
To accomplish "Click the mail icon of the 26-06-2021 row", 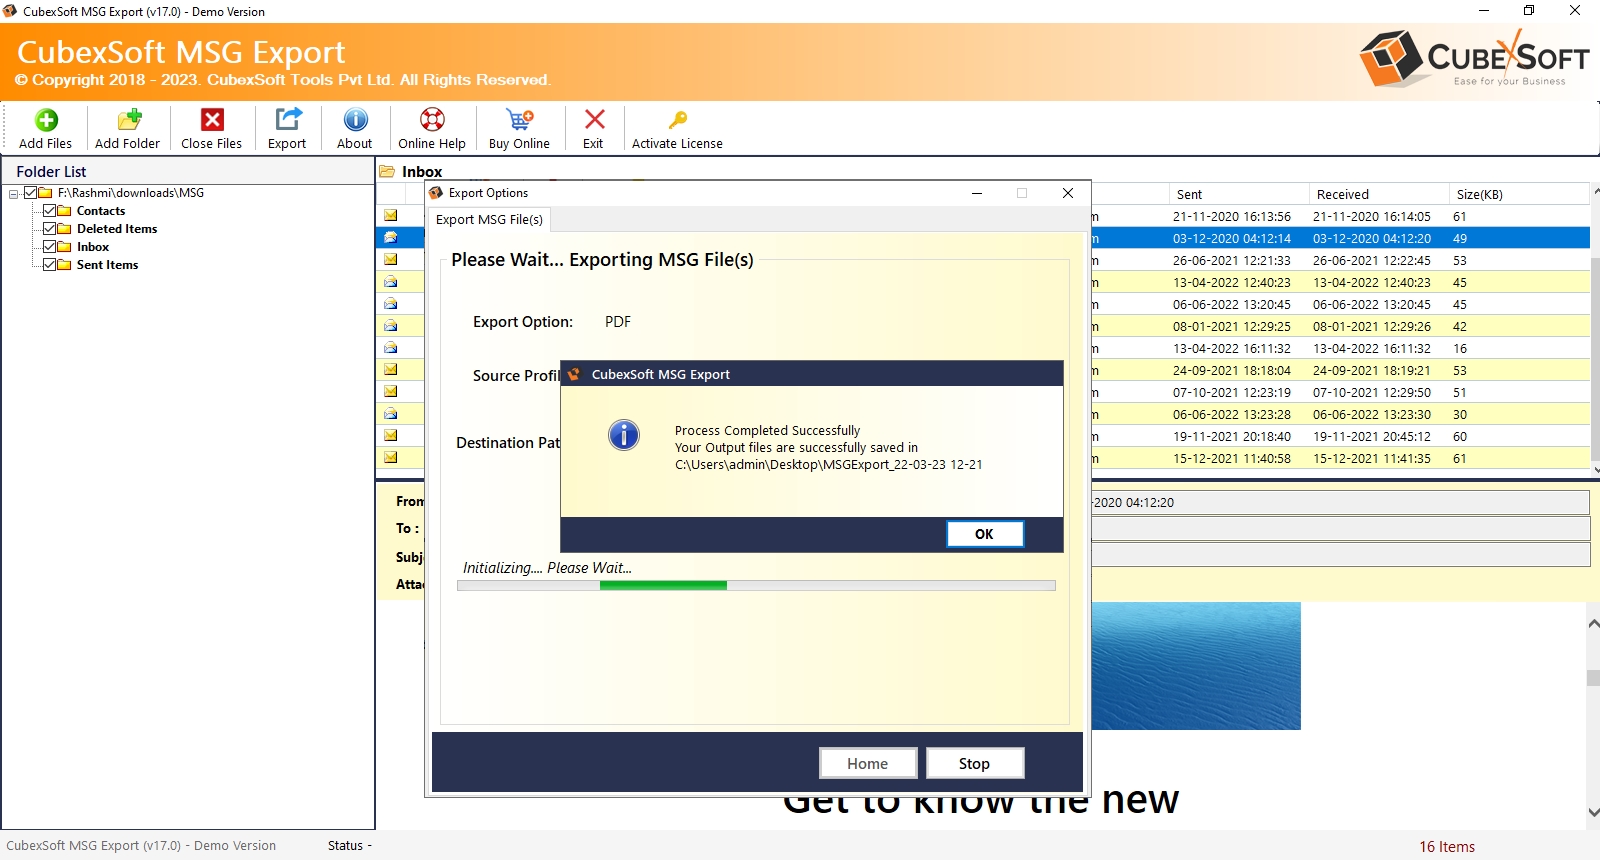I will coord(391,260).
